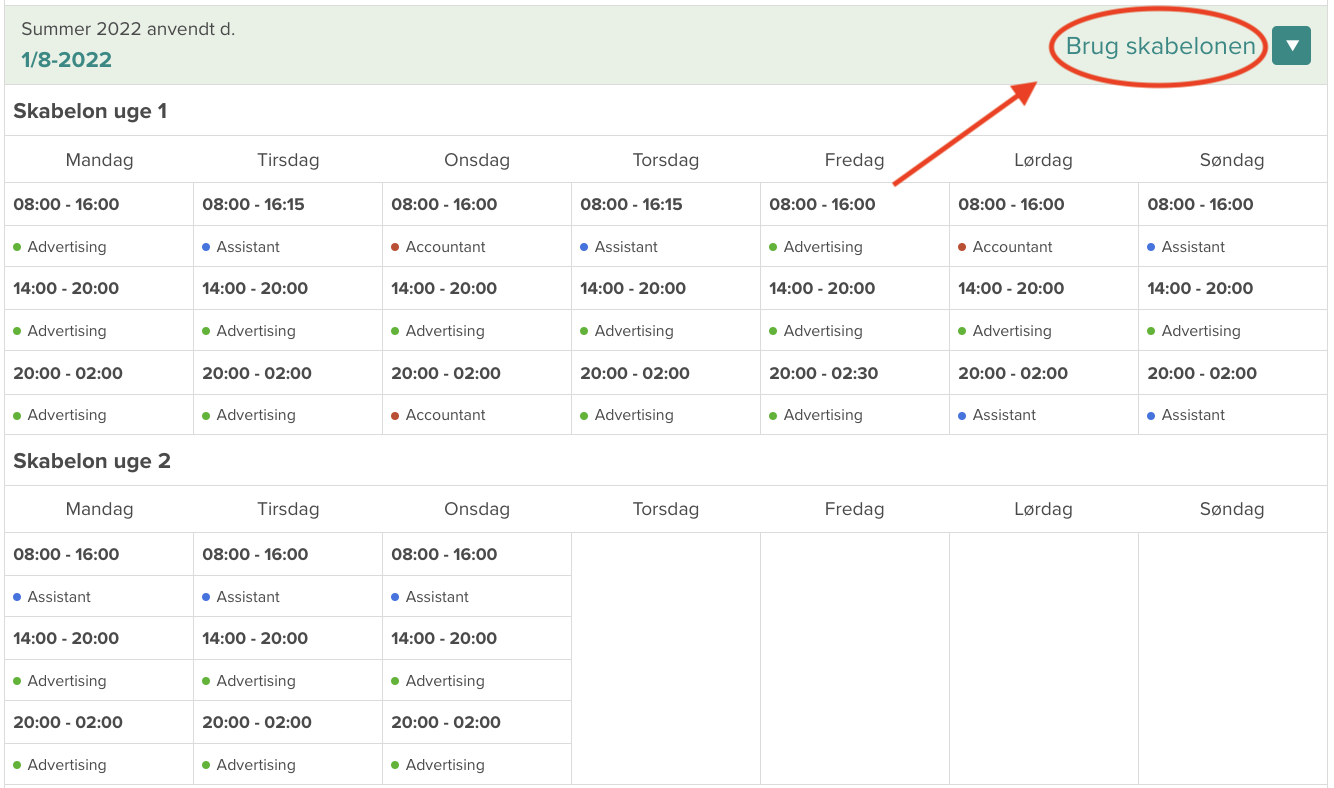
Task: Click the blue dot on Søndag's 08:00 Assistant
Action: (x=1151, y=247)
